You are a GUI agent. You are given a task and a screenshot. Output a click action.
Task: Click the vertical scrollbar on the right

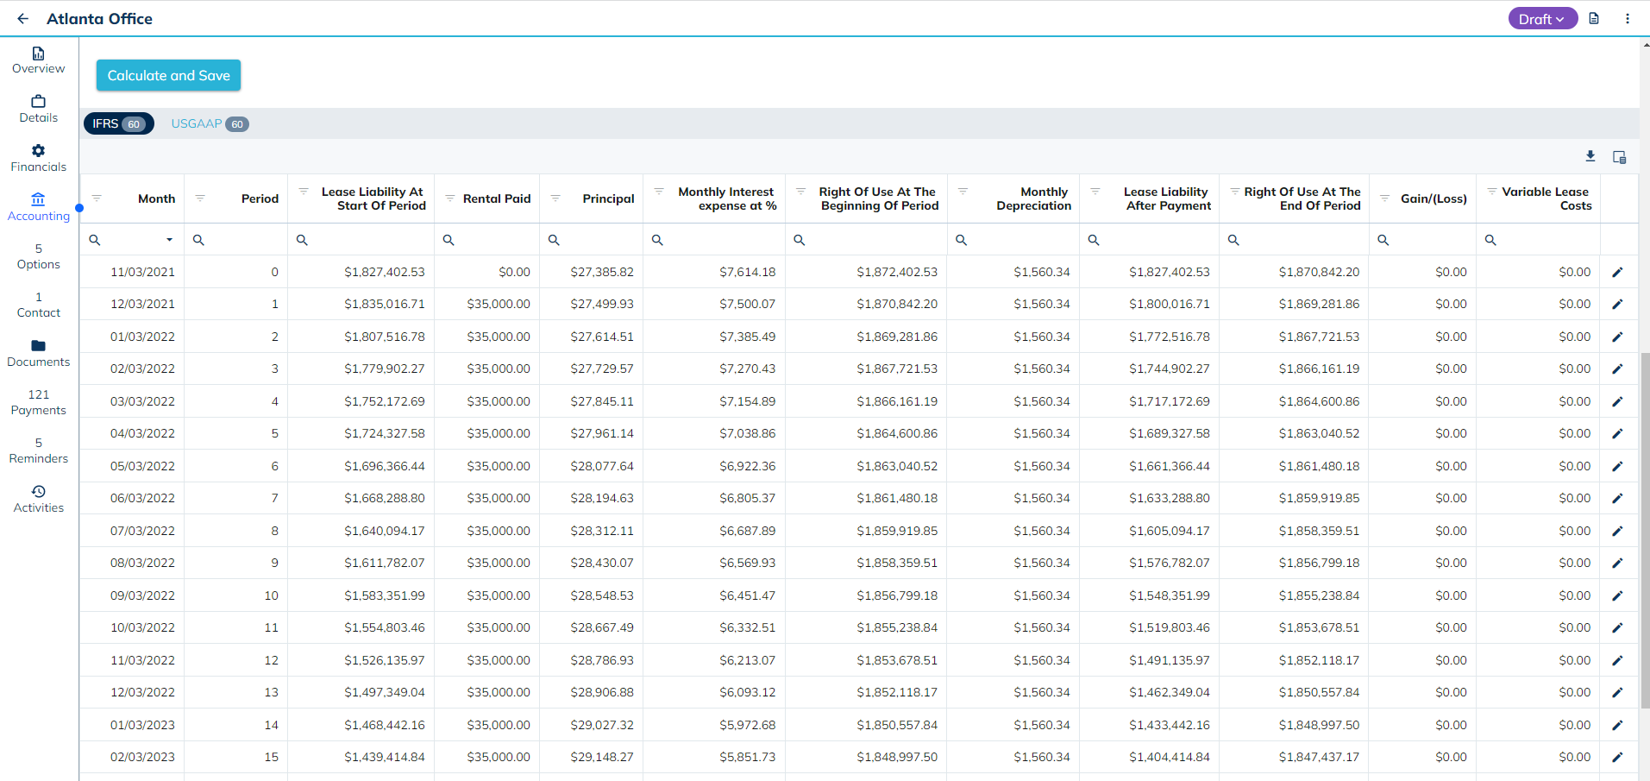1644,530
